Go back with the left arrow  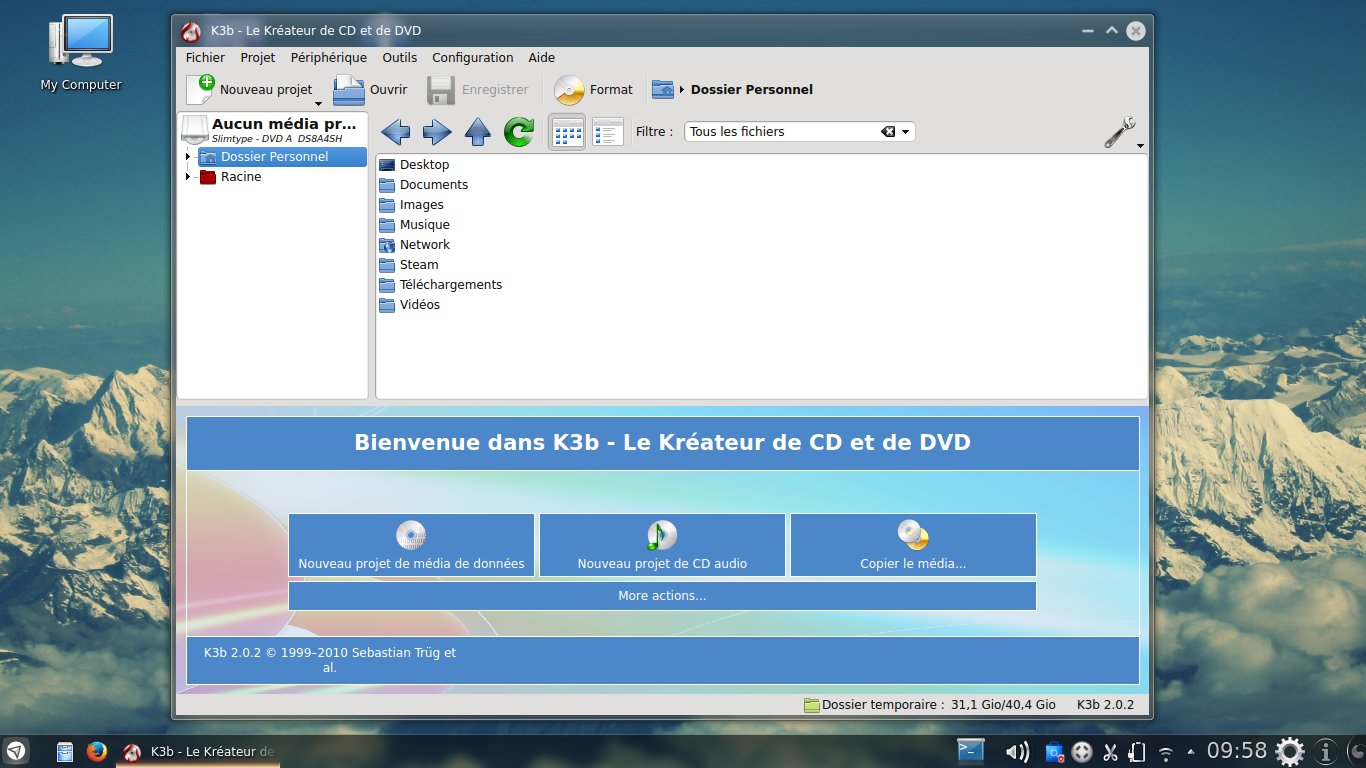point(396,131)
